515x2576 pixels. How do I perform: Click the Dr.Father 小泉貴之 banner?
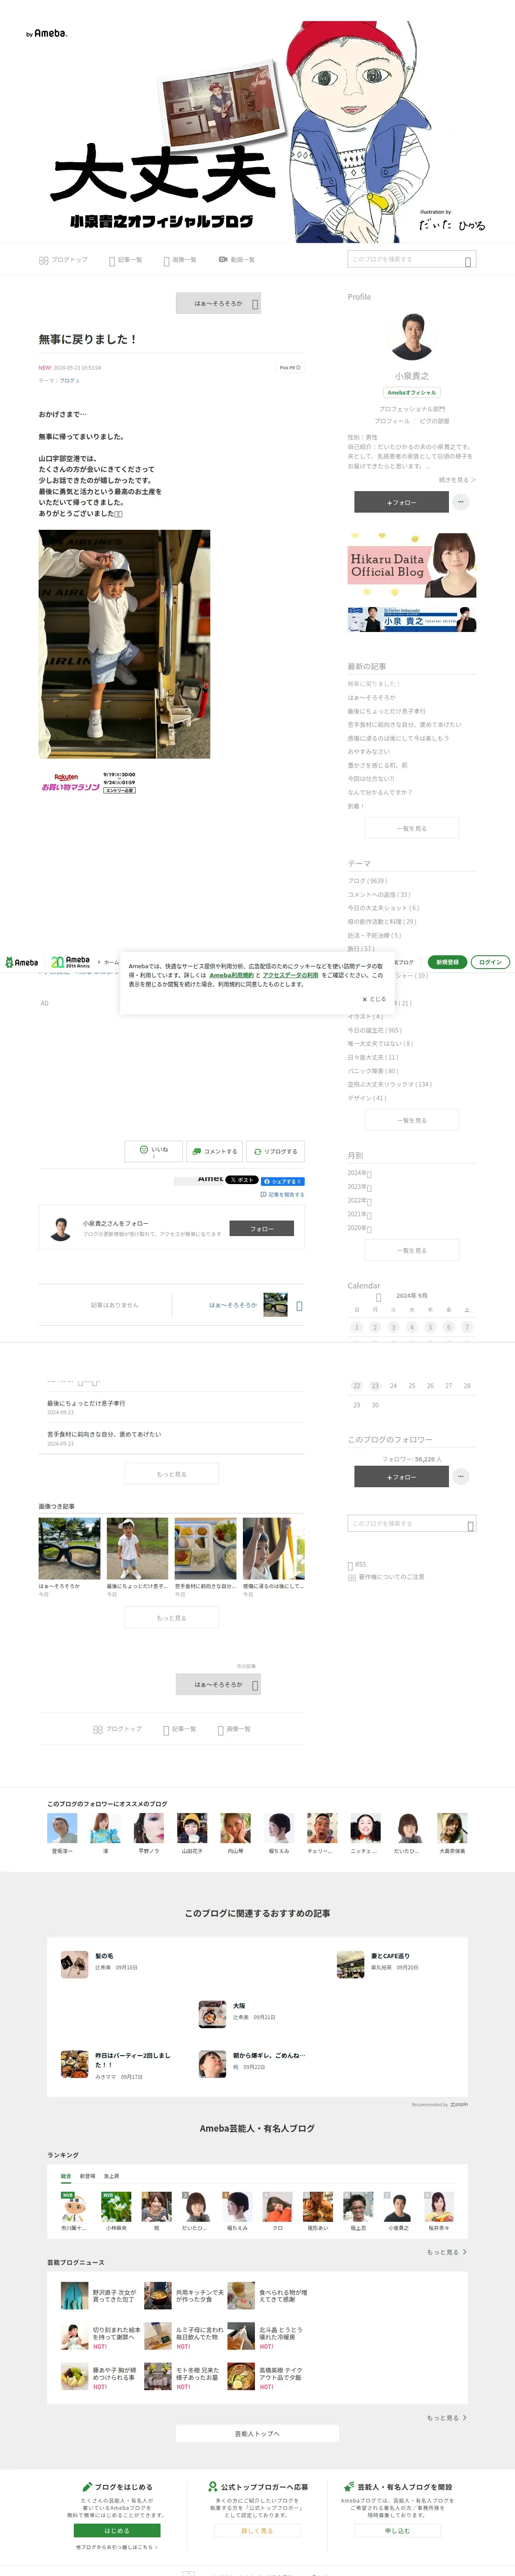coord(412,619)
